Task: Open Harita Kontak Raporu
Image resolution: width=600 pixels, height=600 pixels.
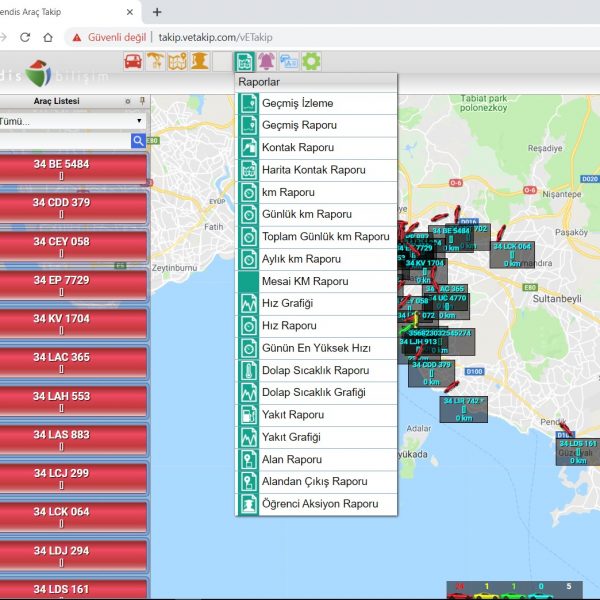Action: pyautogui.click(x=317, y=170)
